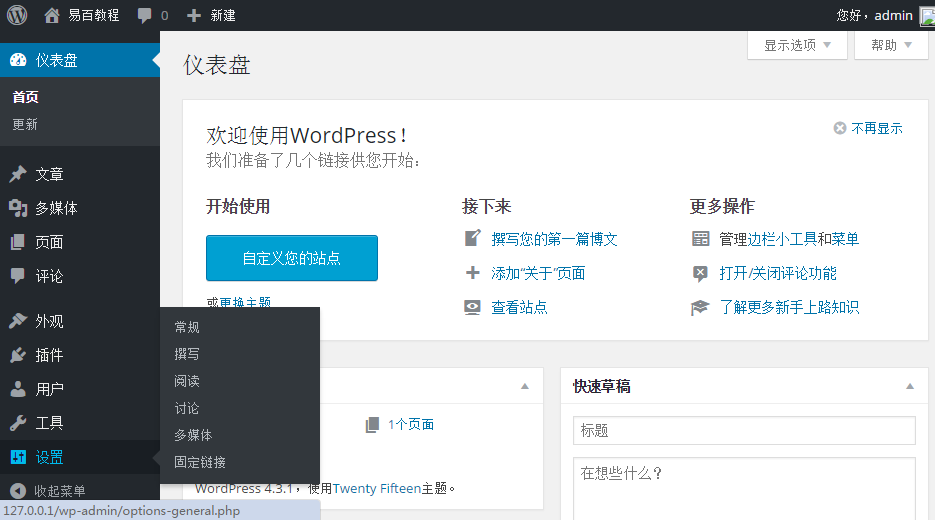Click the comments bubble icon in admin bar
Image resolution: width=935 pixels, height=520 pixels.
click(144, 16)
